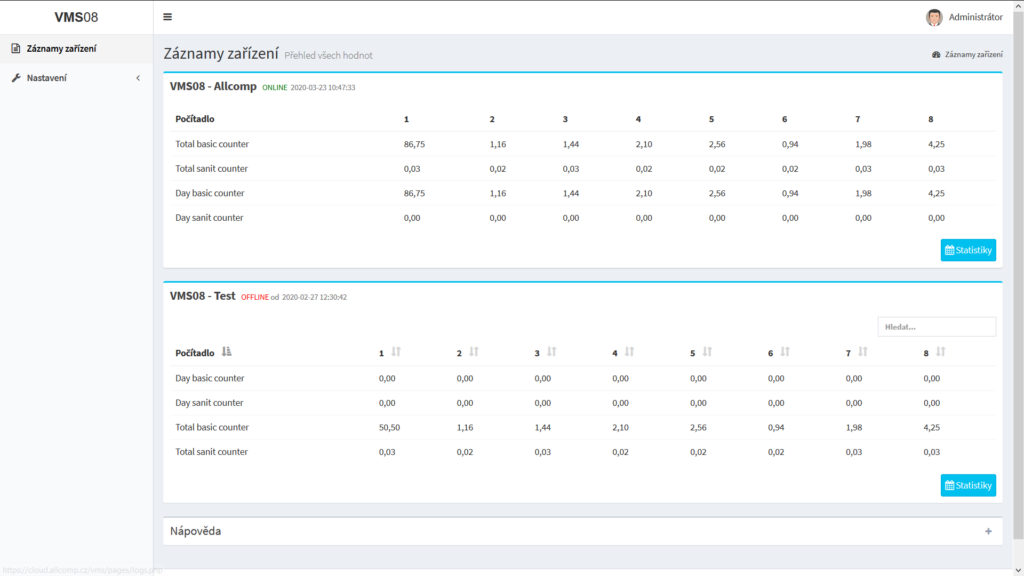Image resolution: width=1024 pixels, height=576 pixels.
Task: Sort by column 5 in Test table
Action: (x=707, y=352)
